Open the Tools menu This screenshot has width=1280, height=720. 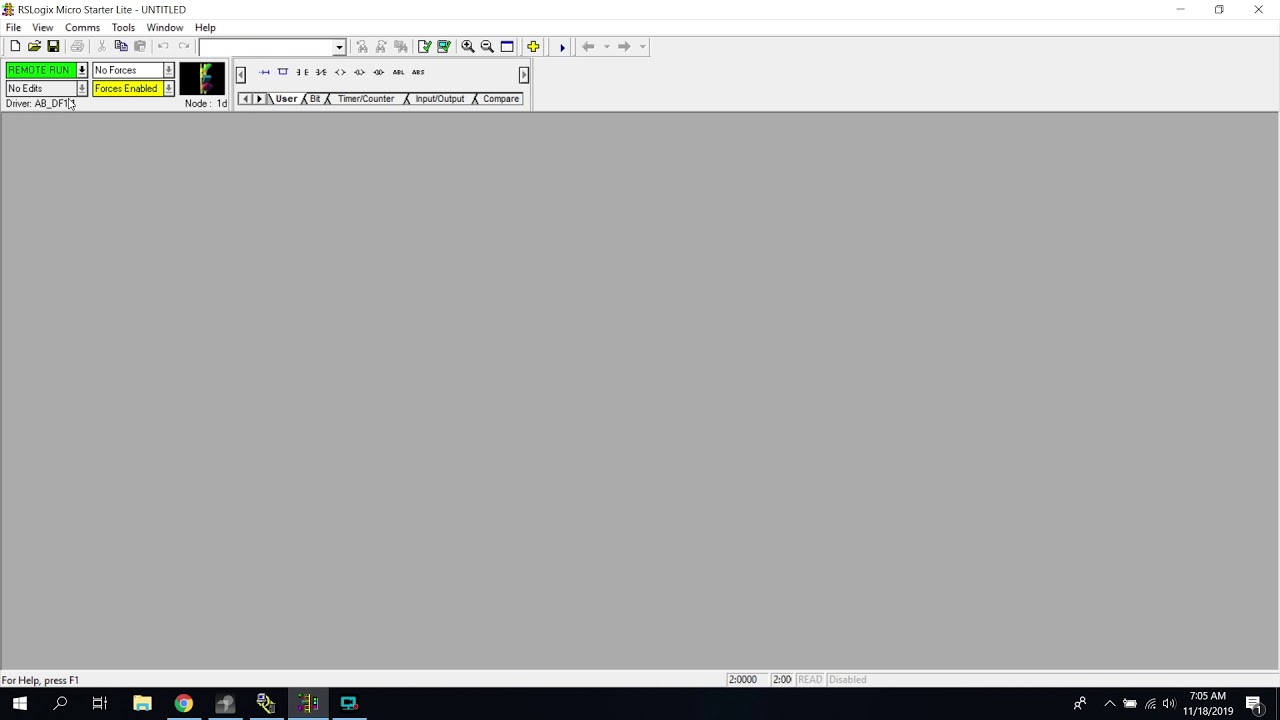(x=123, y=27)
